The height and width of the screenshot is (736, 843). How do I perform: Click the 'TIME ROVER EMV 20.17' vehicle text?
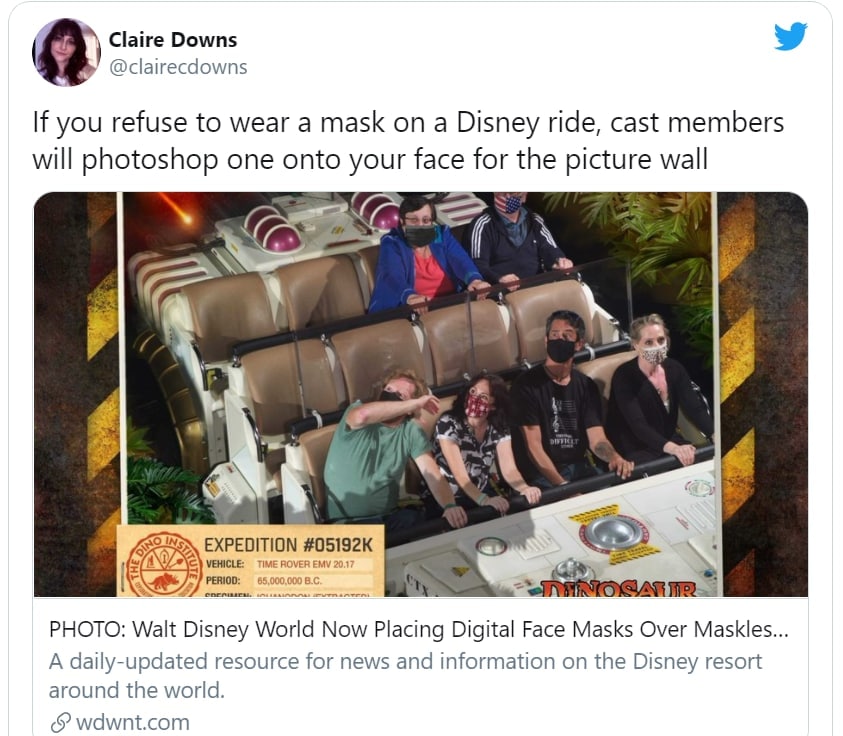tap(305, 564)
